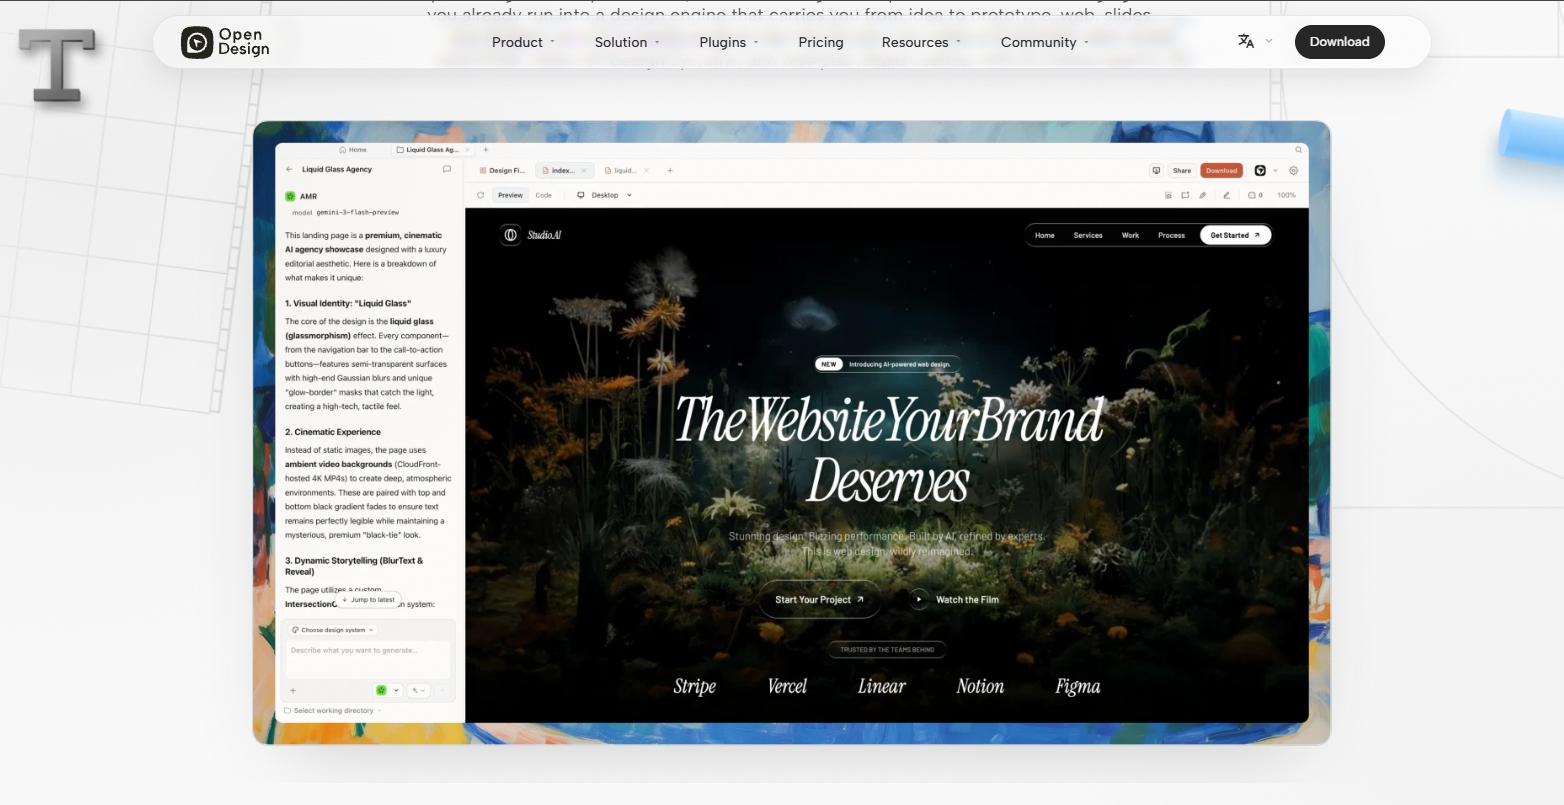
Task: Click the Describe what you want prompt field
Action: [x=369, y=659]
